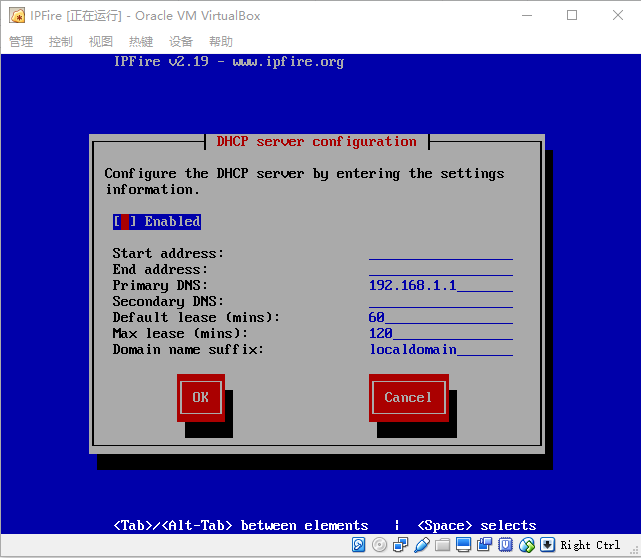
Task: Open the 管理 menu
Action: click(x=21, y=41)
